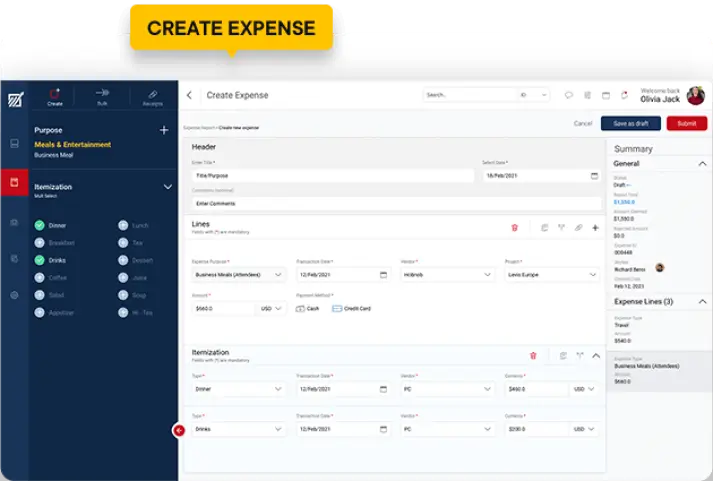Click the red Submit button
The height and width of the screenshot is (481, 713).
(x=687, y=123)
